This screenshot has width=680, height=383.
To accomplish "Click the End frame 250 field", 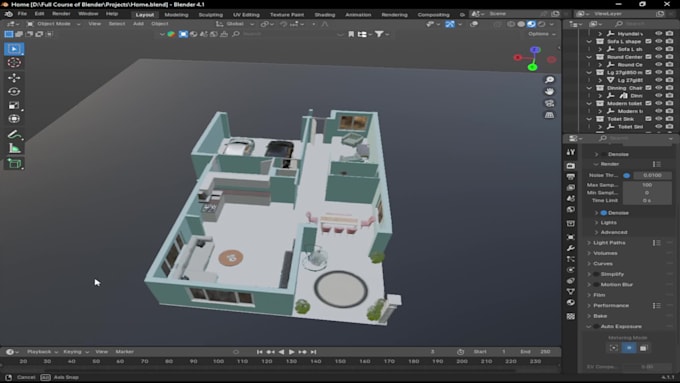I will click(x=536, y=352).
